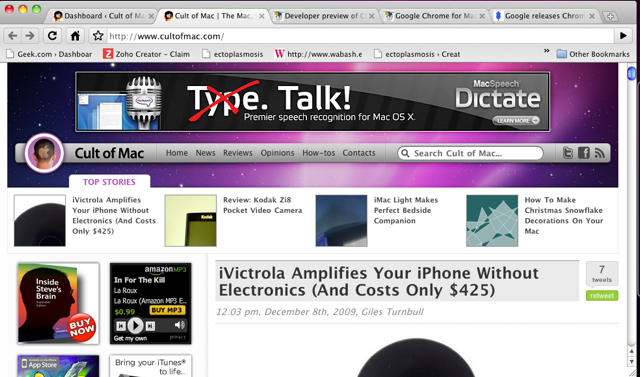640x377 pixels.
Task: Open the Christmas Snowflake thumbnail
Action: [492, 221]
